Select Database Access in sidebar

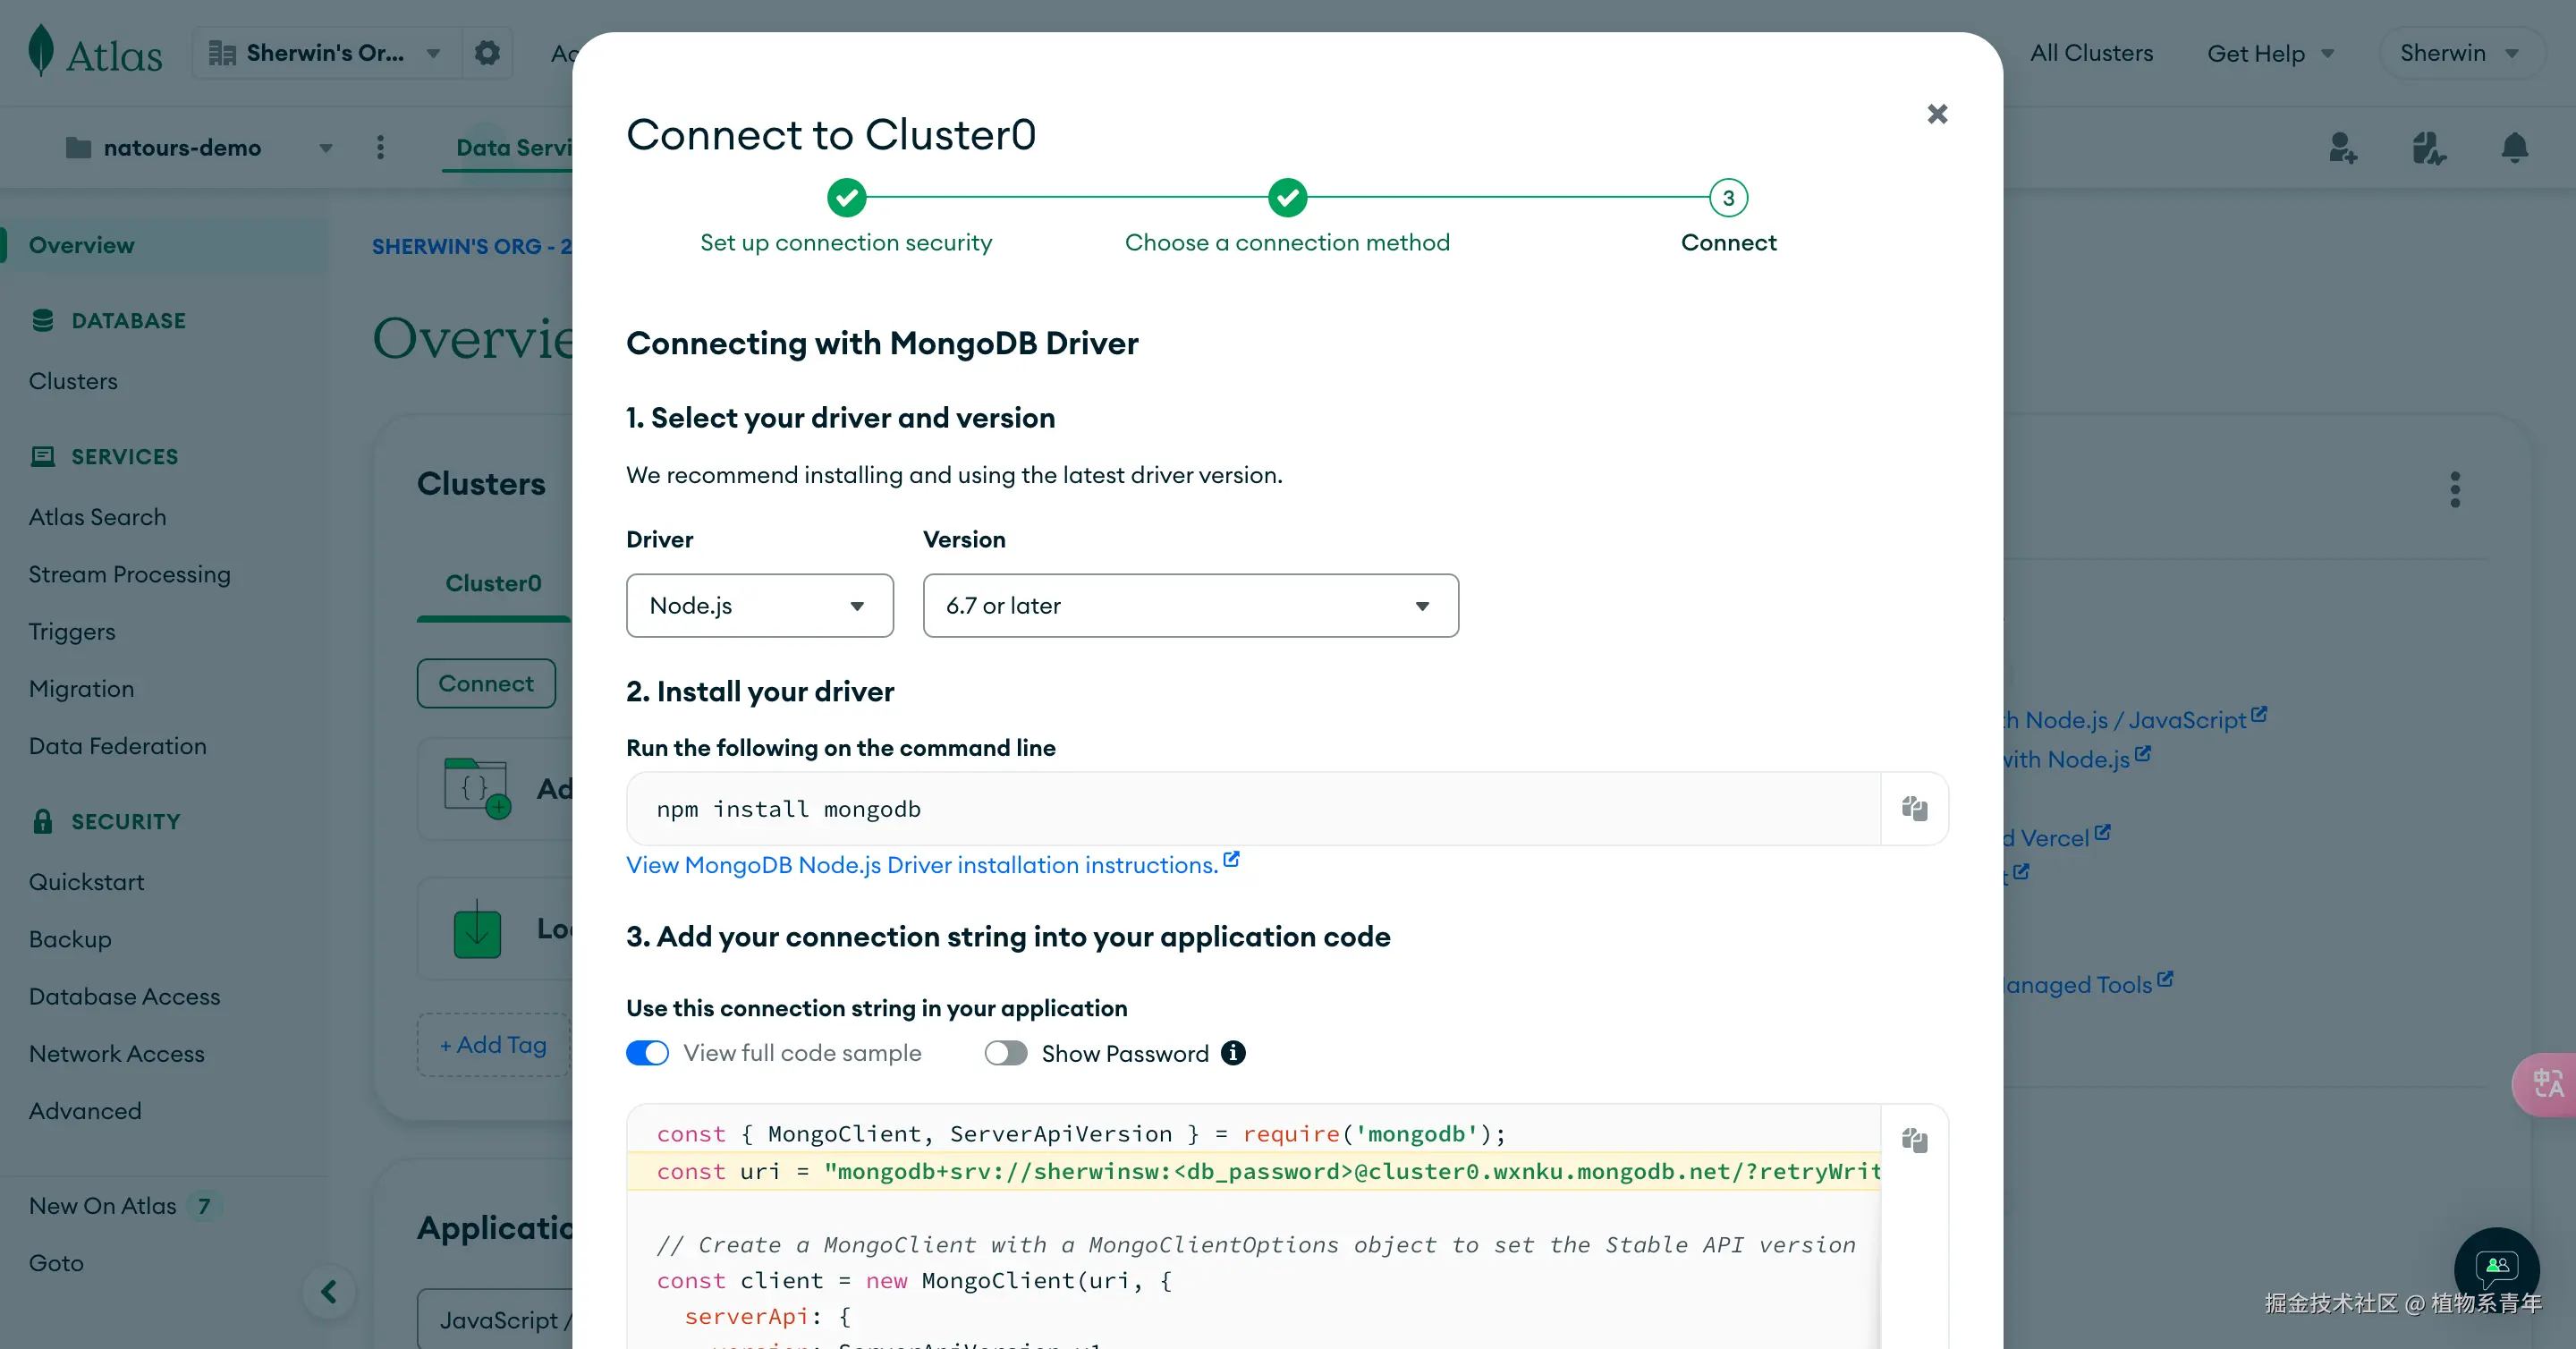(124, 996)
